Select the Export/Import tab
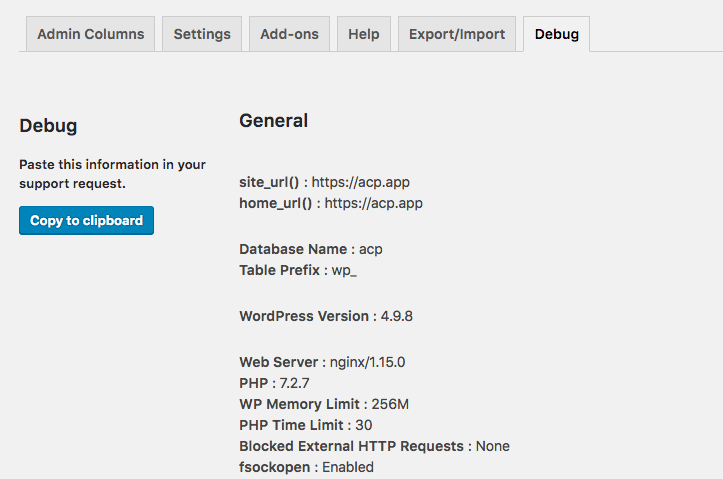Viewport: 723px width, 479px height. click(457, 34)
